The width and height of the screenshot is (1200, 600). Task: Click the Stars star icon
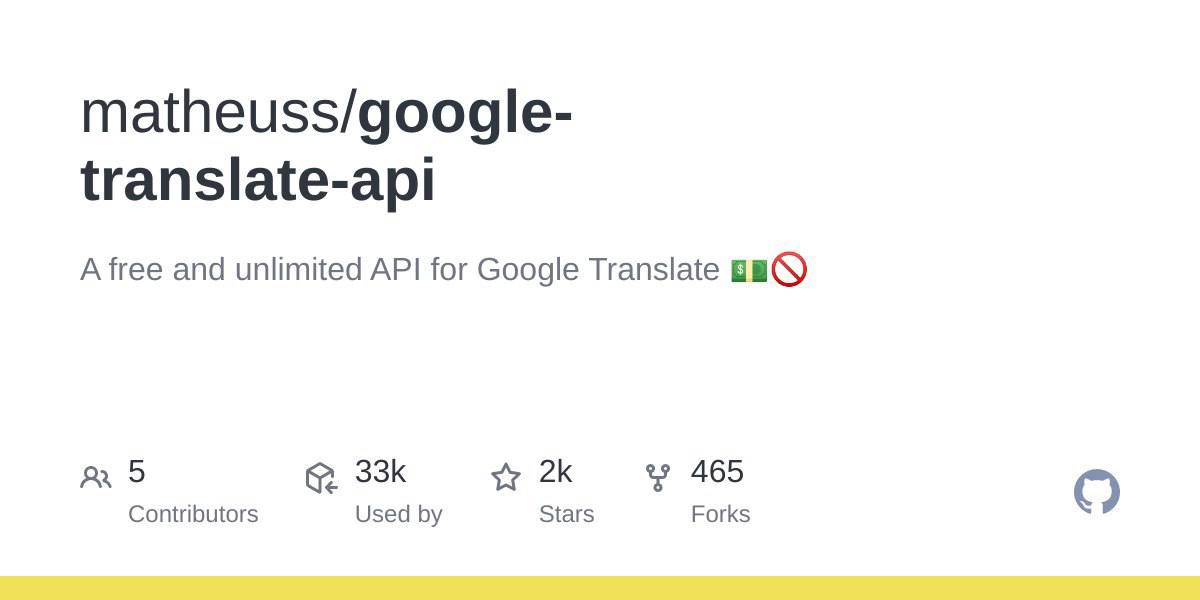coord(506,478)
